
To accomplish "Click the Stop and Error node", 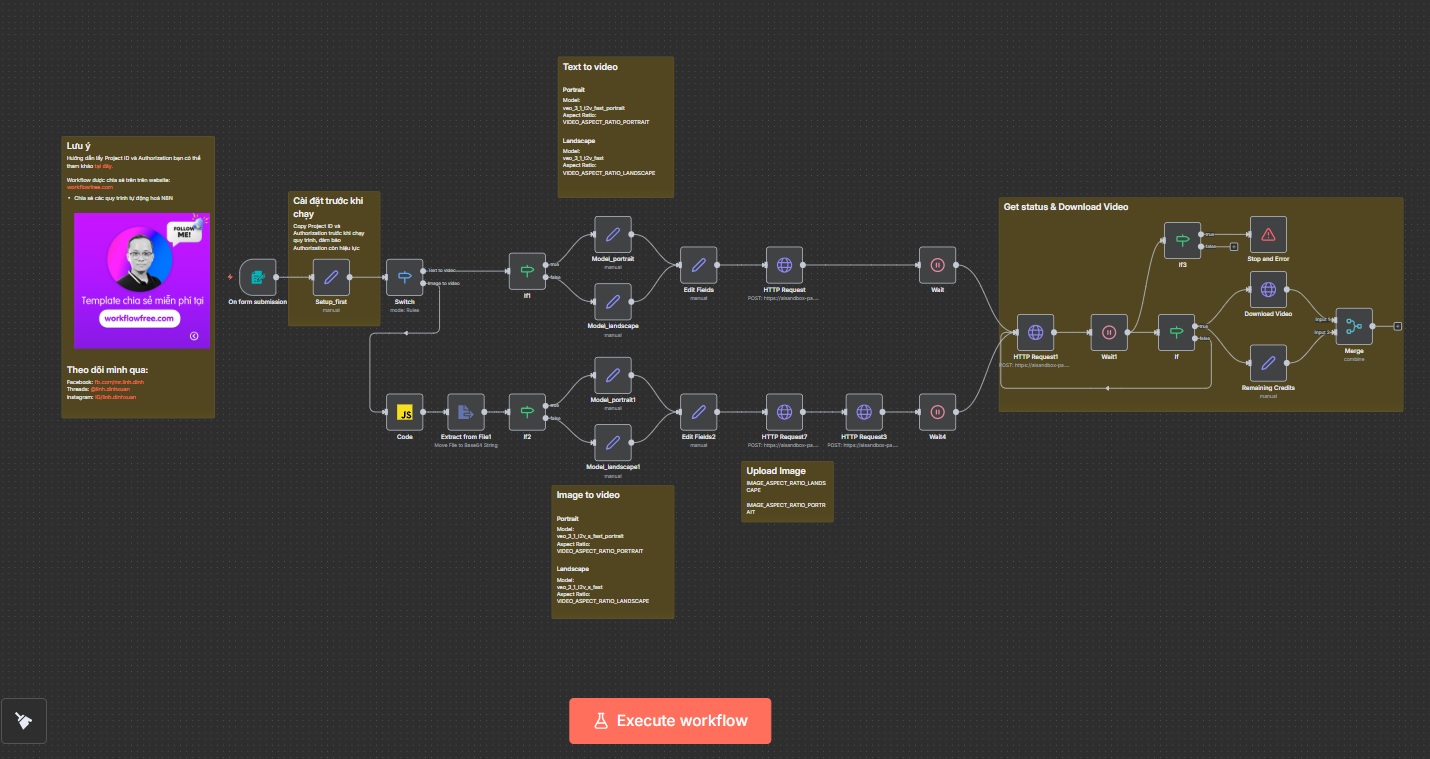I will point(1268,235).
